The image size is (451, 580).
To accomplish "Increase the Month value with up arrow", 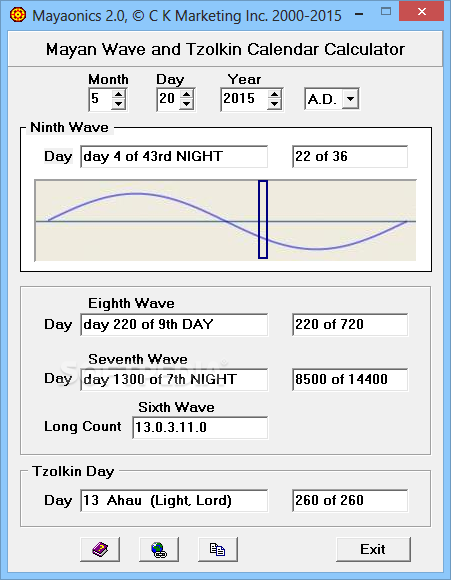I will point(118,95).
